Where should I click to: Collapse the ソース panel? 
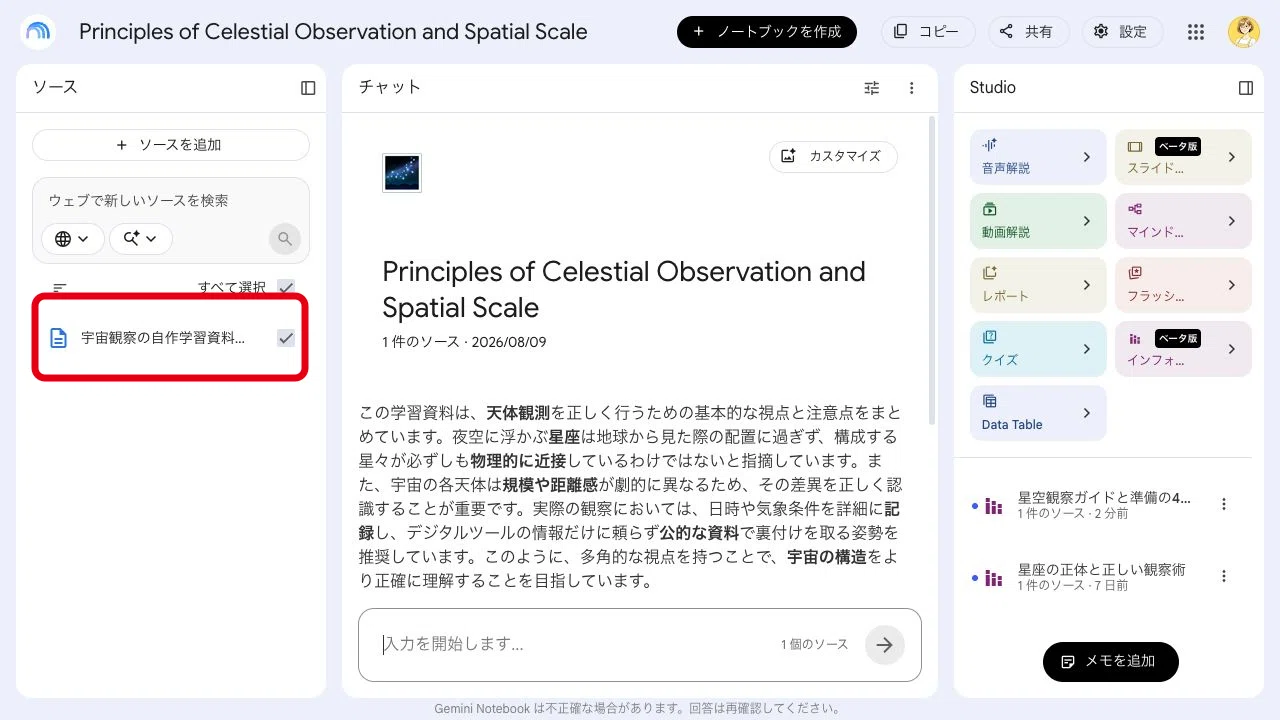pos(308,88)
